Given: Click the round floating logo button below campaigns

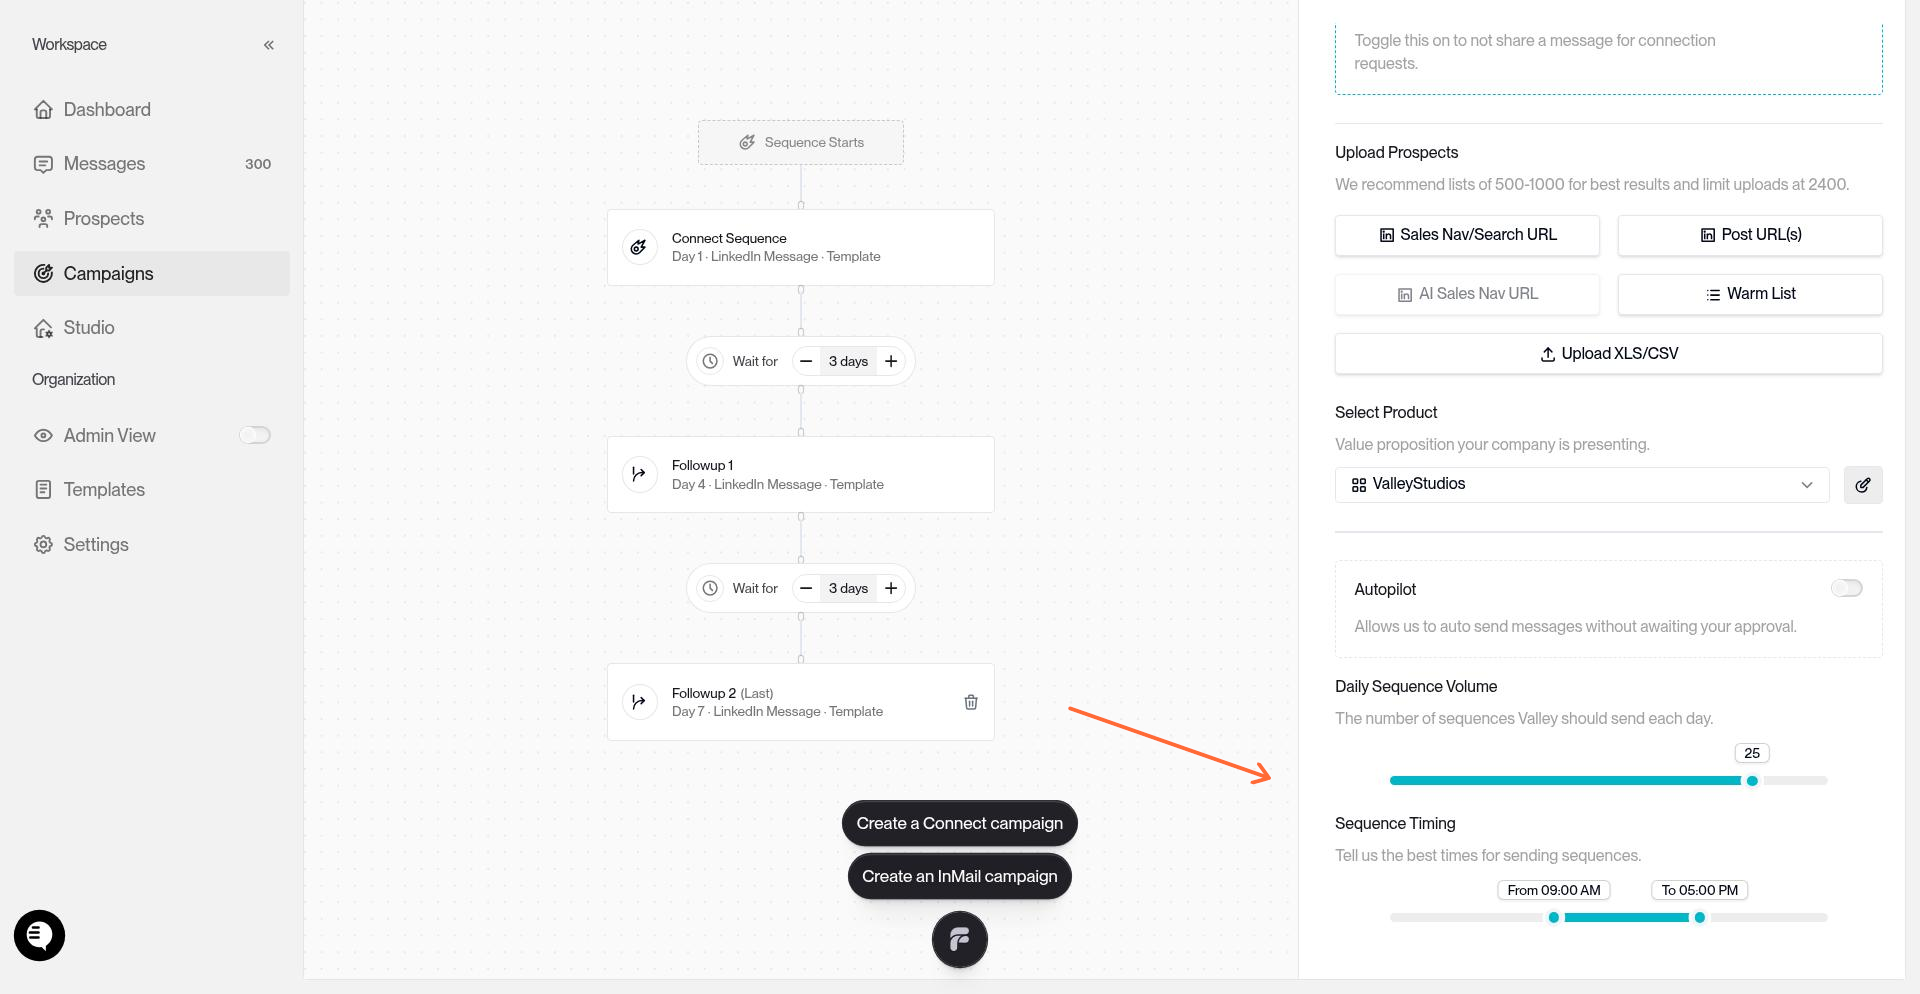Looking at the screenshot, I should coord(959,940).
